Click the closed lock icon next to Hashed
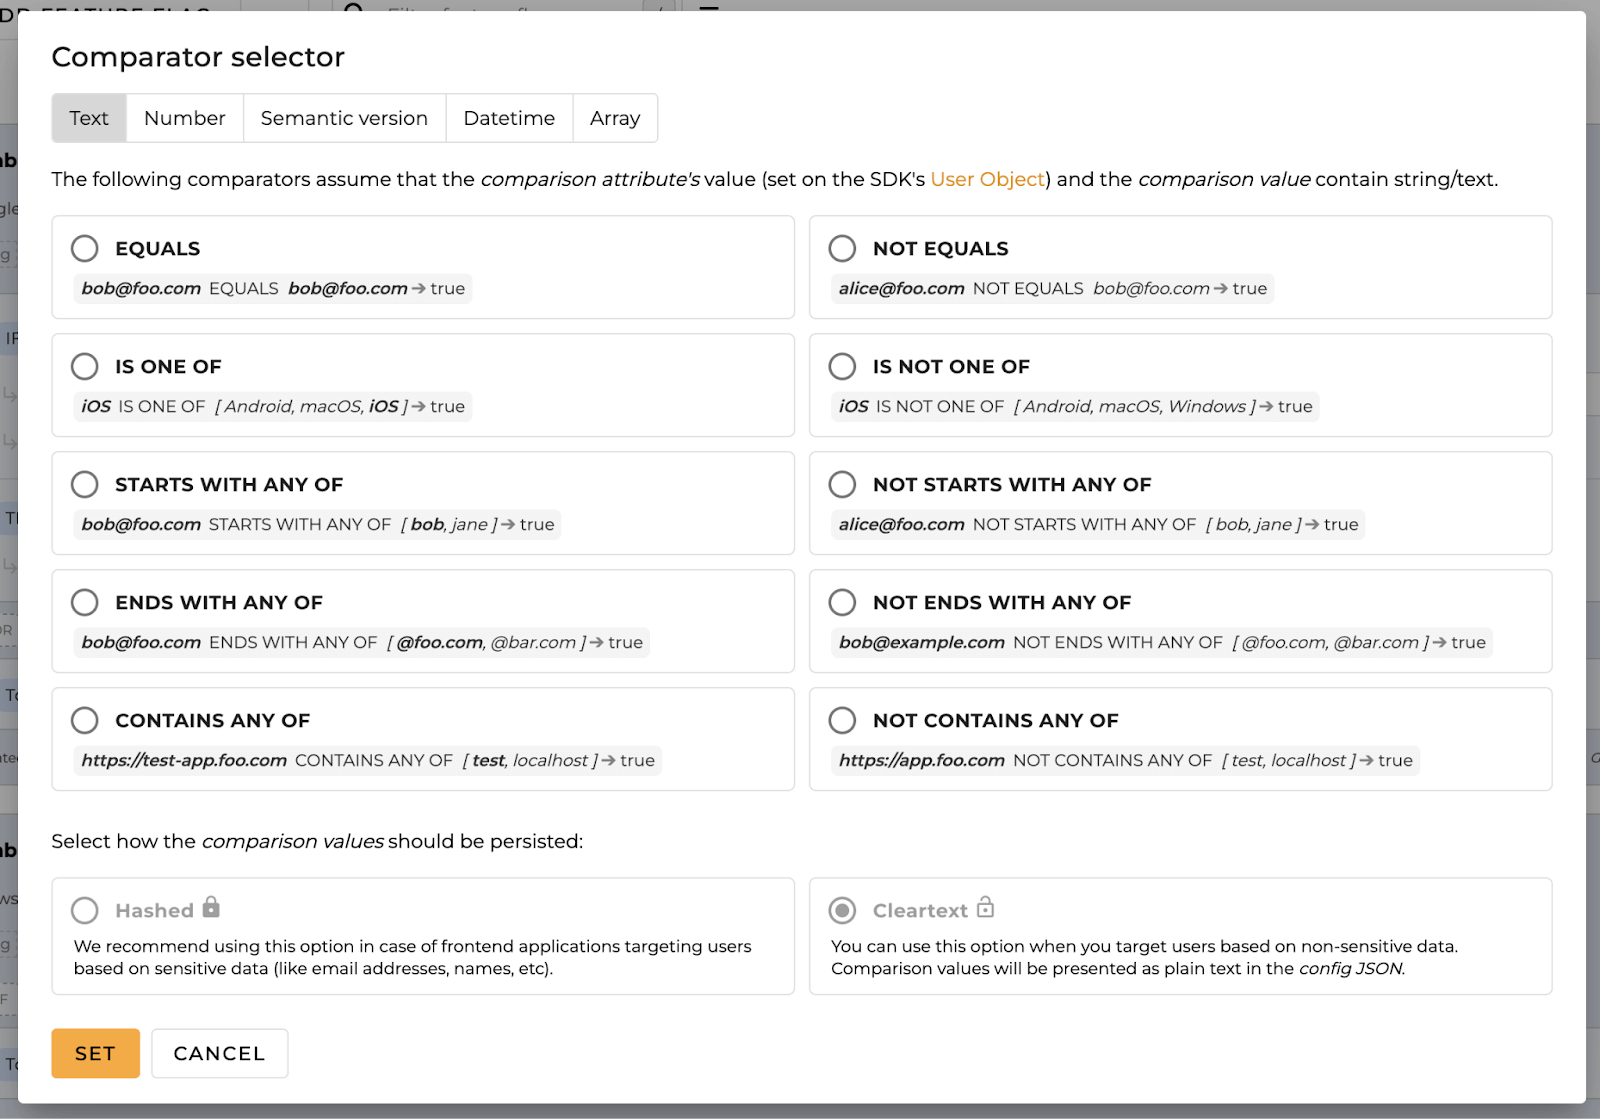The height and width of the screenshot is (1119, 1600). (x=210, y=908)
